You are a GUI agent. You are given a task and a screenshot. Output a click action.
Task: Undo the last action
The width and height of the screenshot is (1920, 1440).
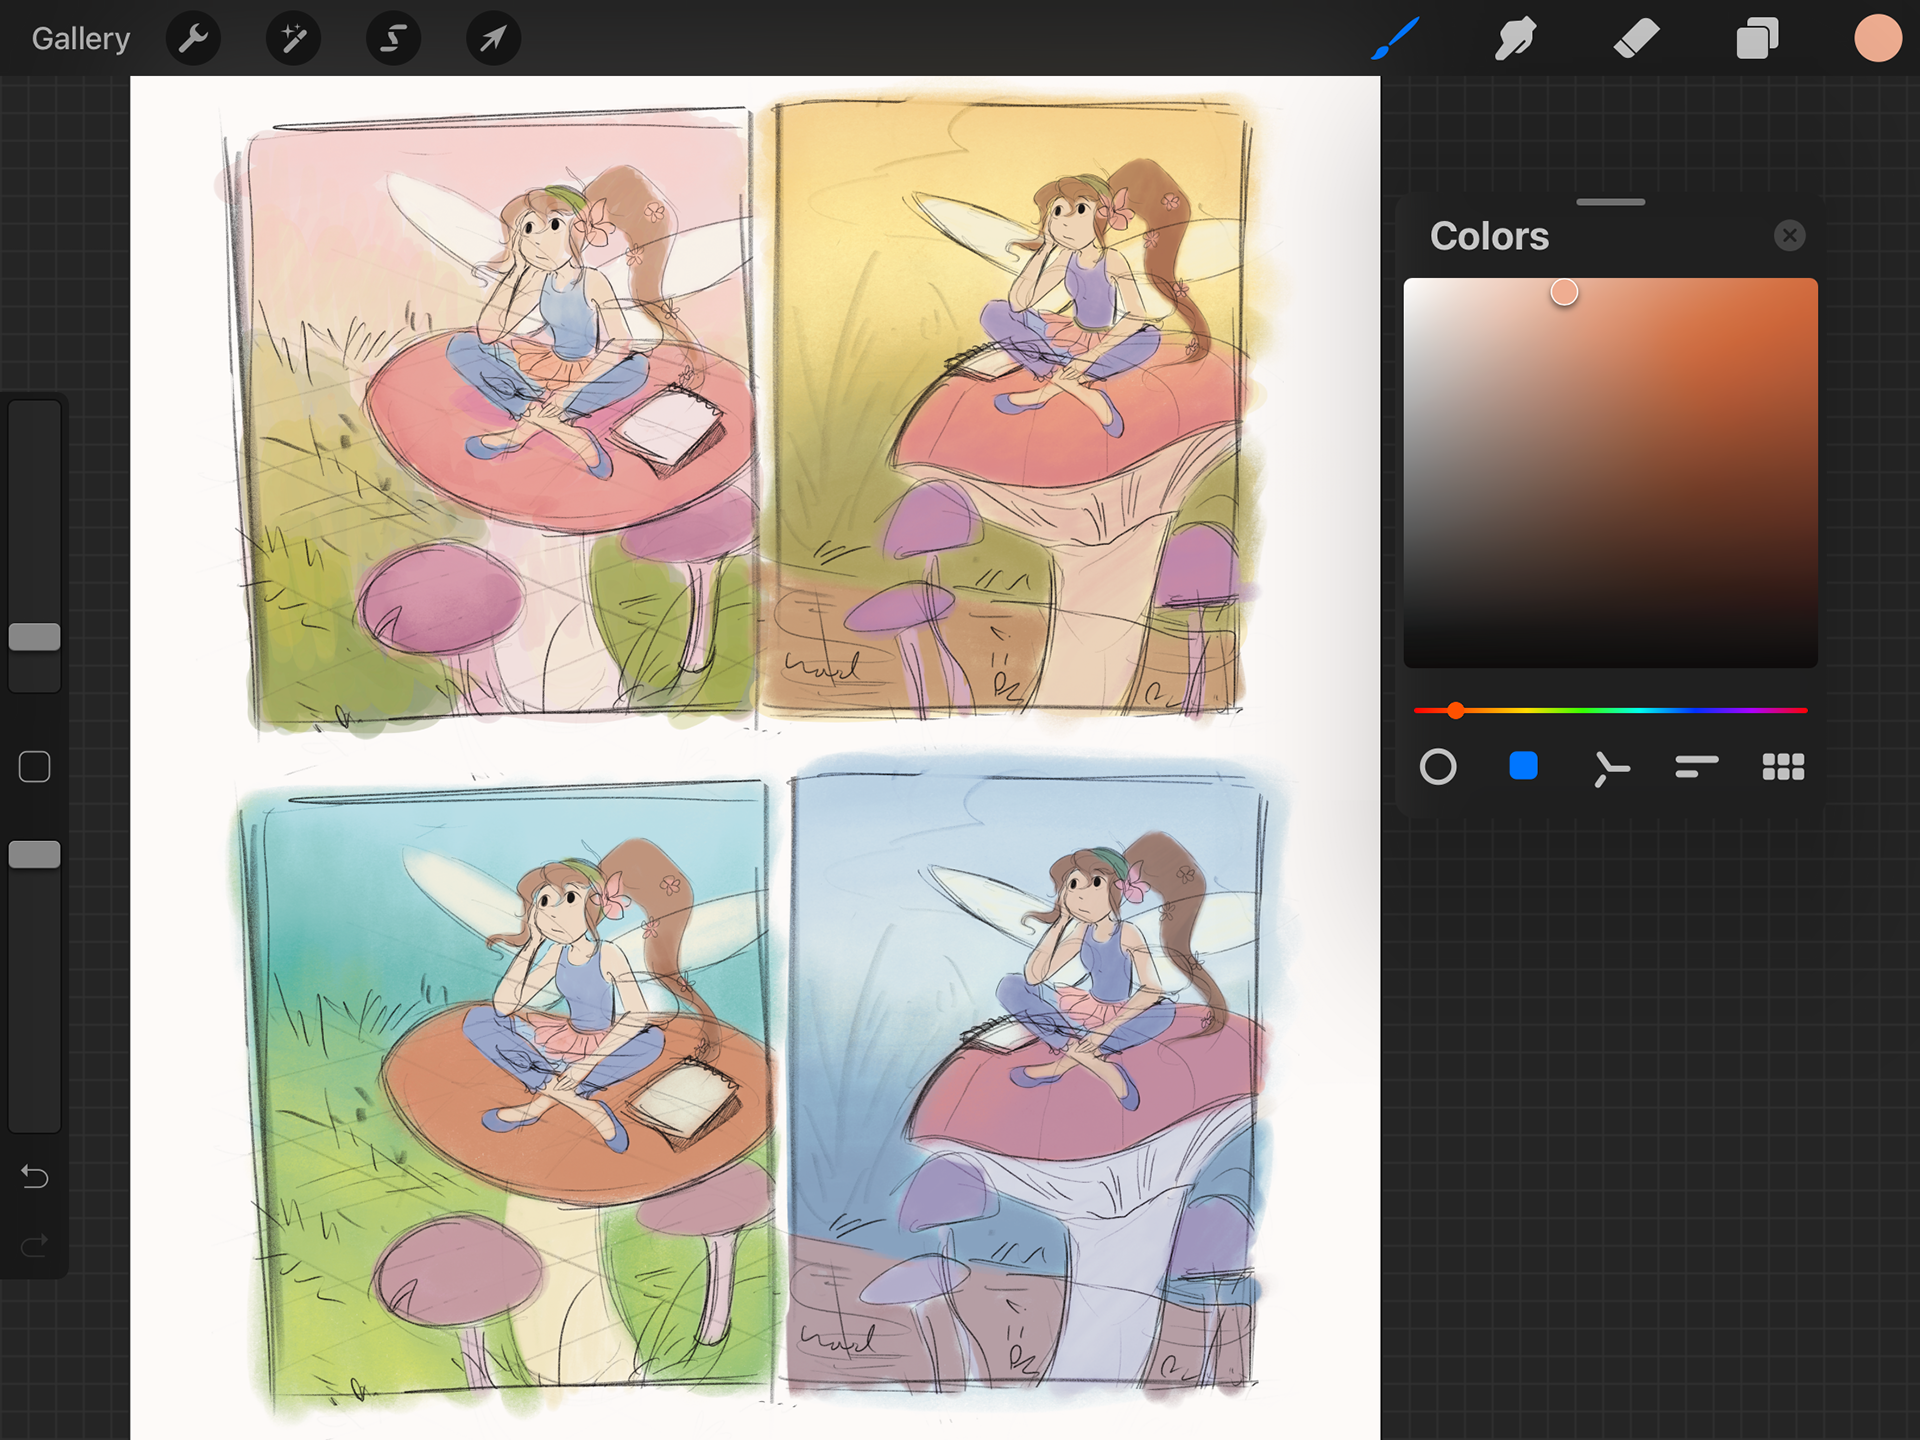click(x=35, y=1177)
